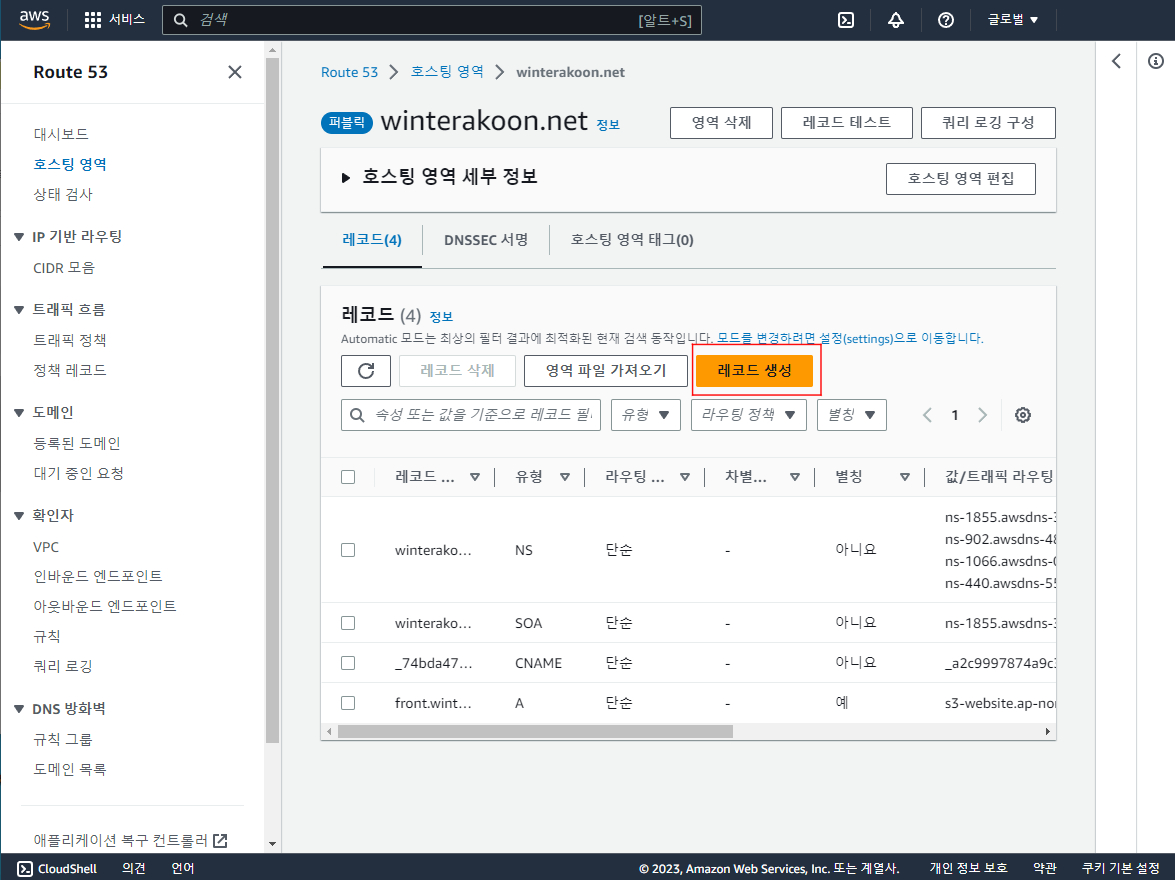Close the Route 53 side navigation
This screenshot has height=880, width=1175.
(x=235, y=72)
